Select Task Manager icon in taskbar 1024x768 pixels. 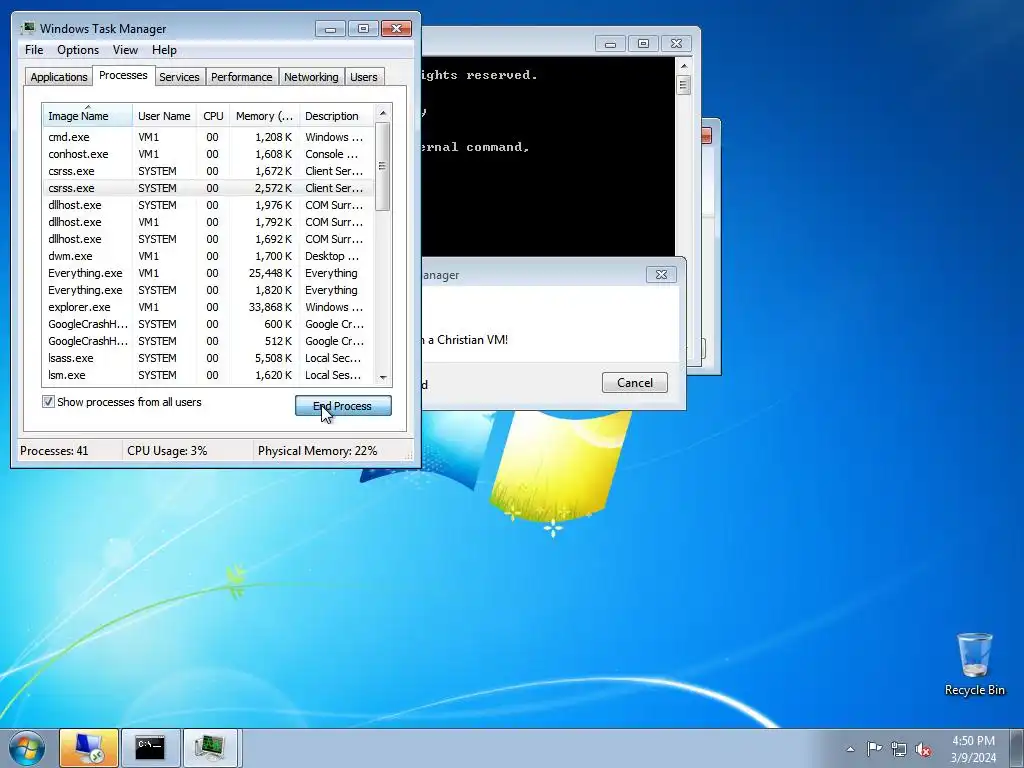pyautogui.click(x=210, y=748)
